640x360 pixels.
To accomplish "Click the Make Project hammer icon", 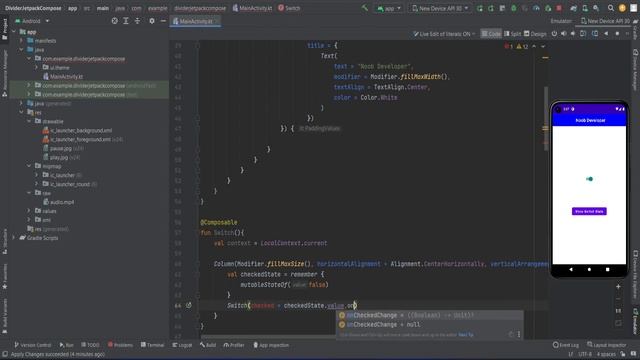I will click(365, 8).
